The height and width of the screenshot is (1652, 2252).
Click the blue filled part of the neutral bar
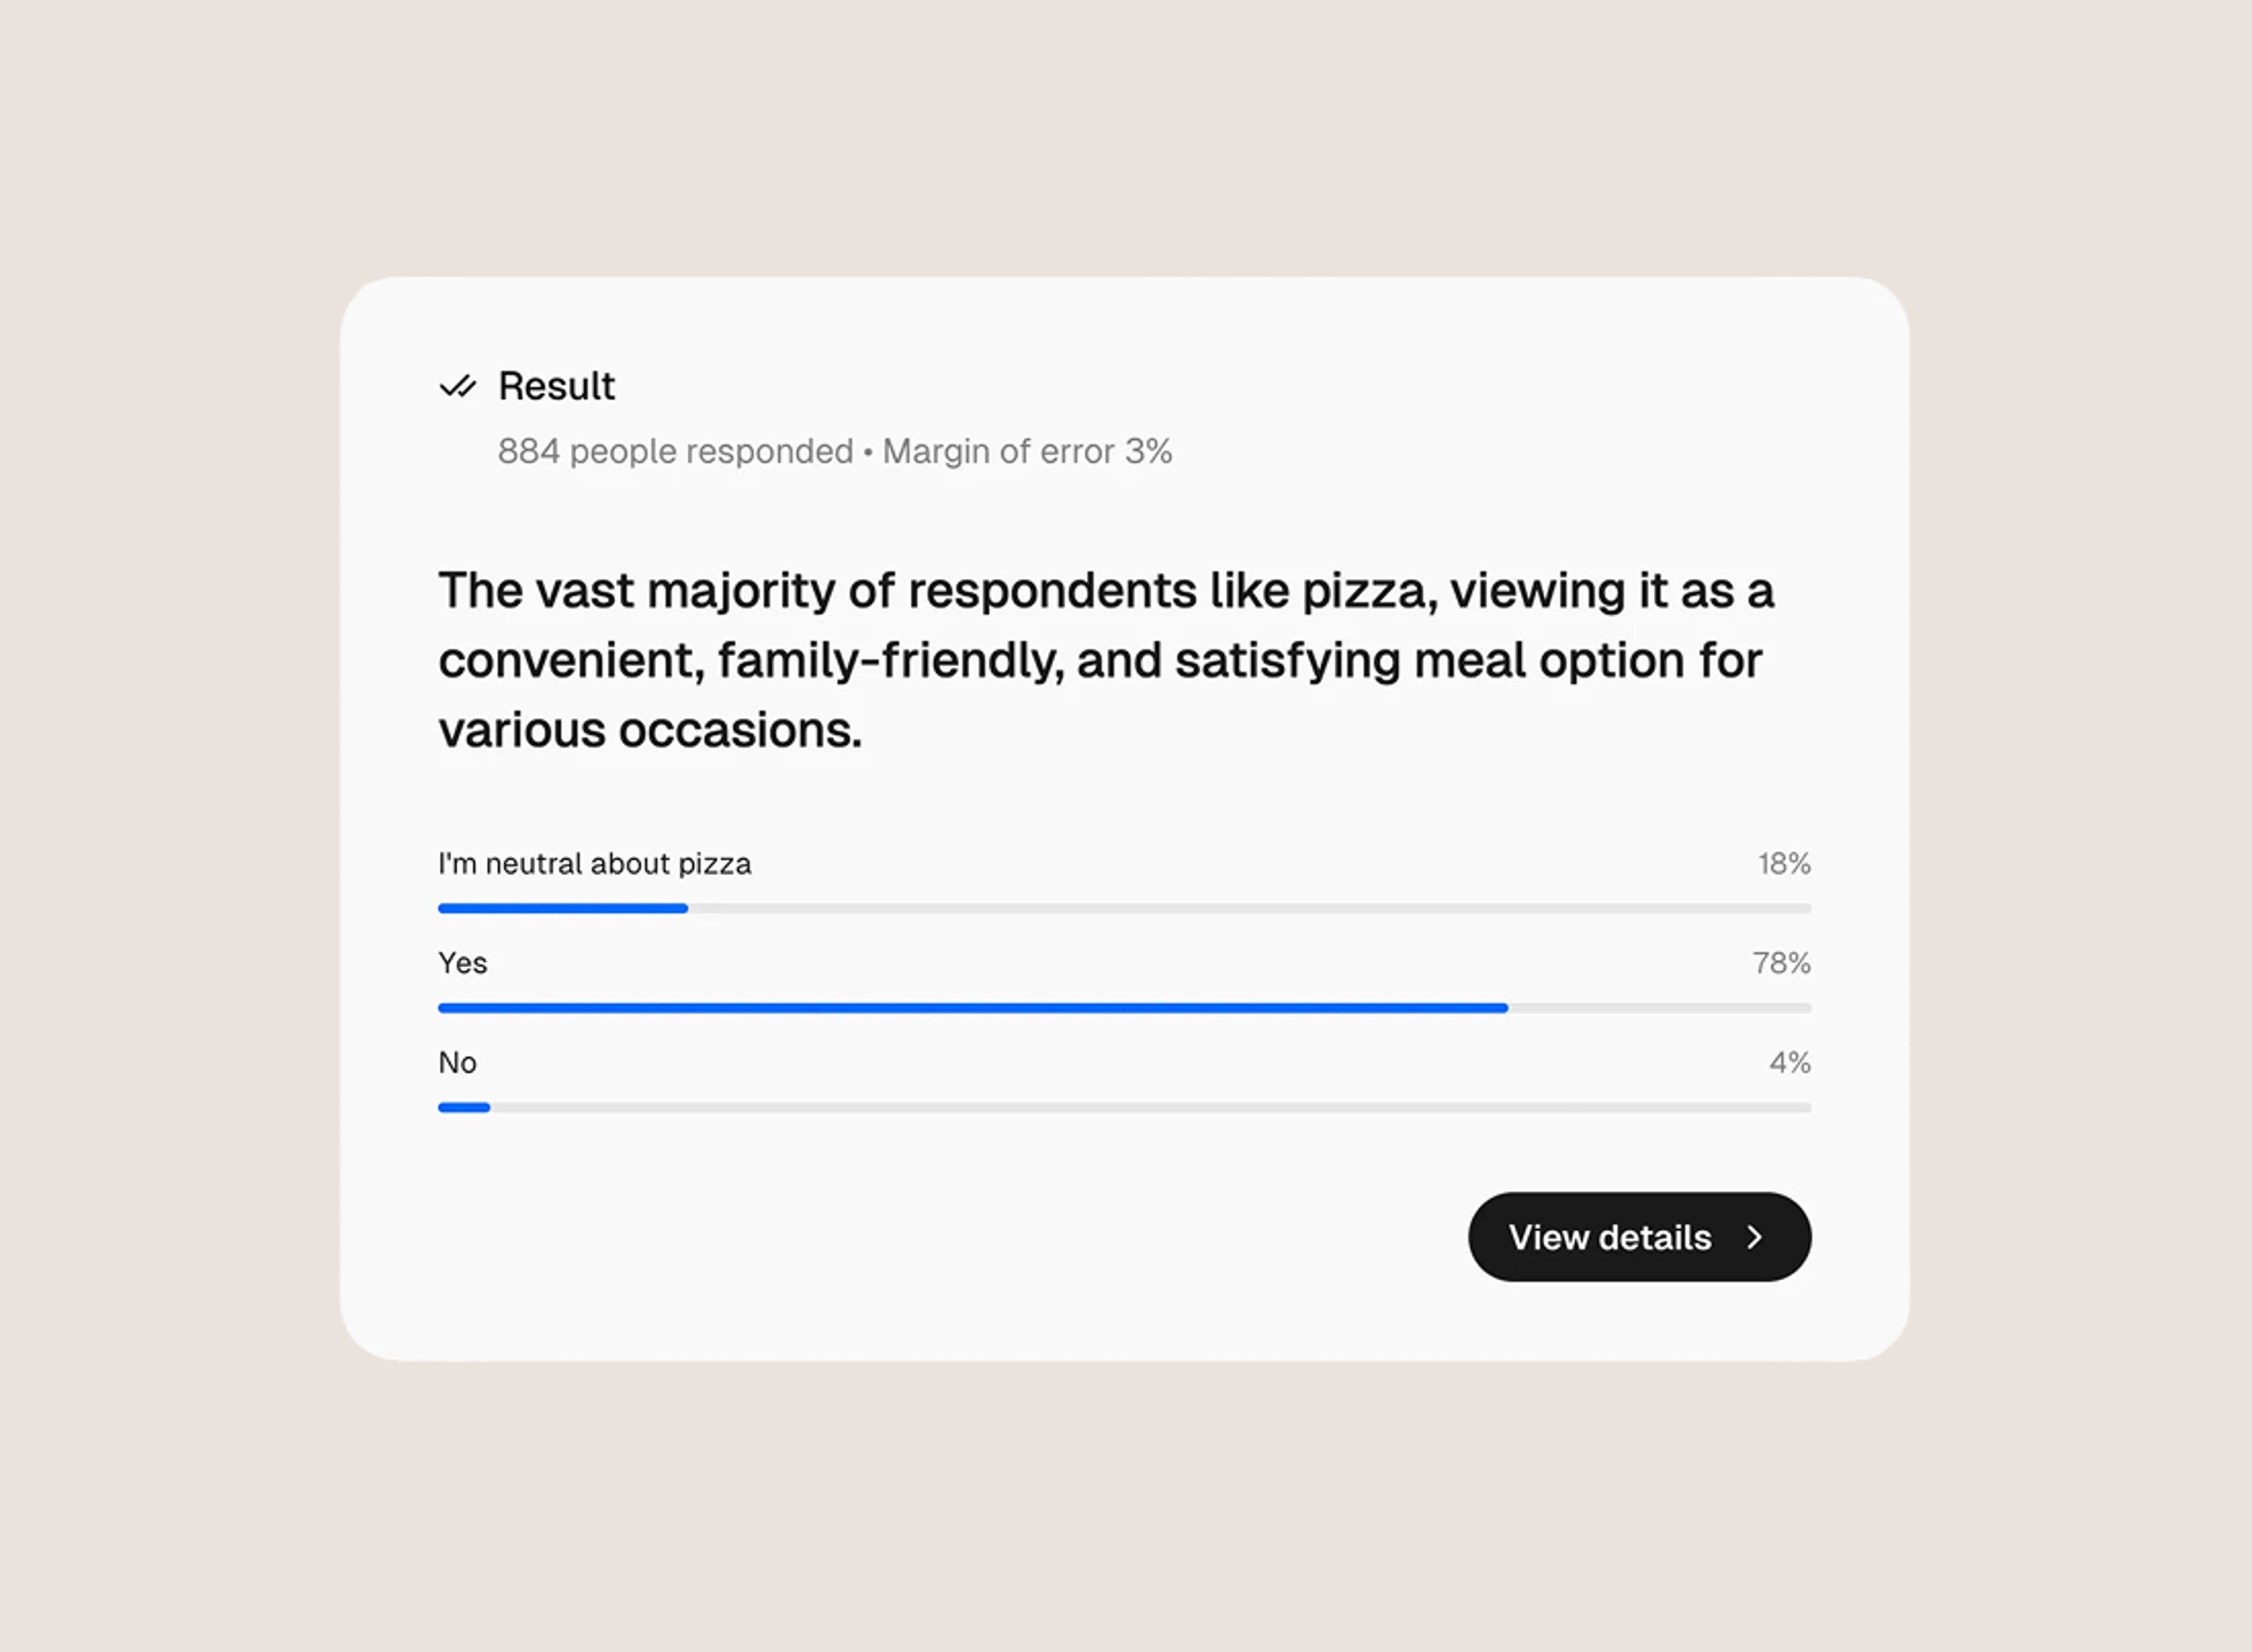[562, 908]
